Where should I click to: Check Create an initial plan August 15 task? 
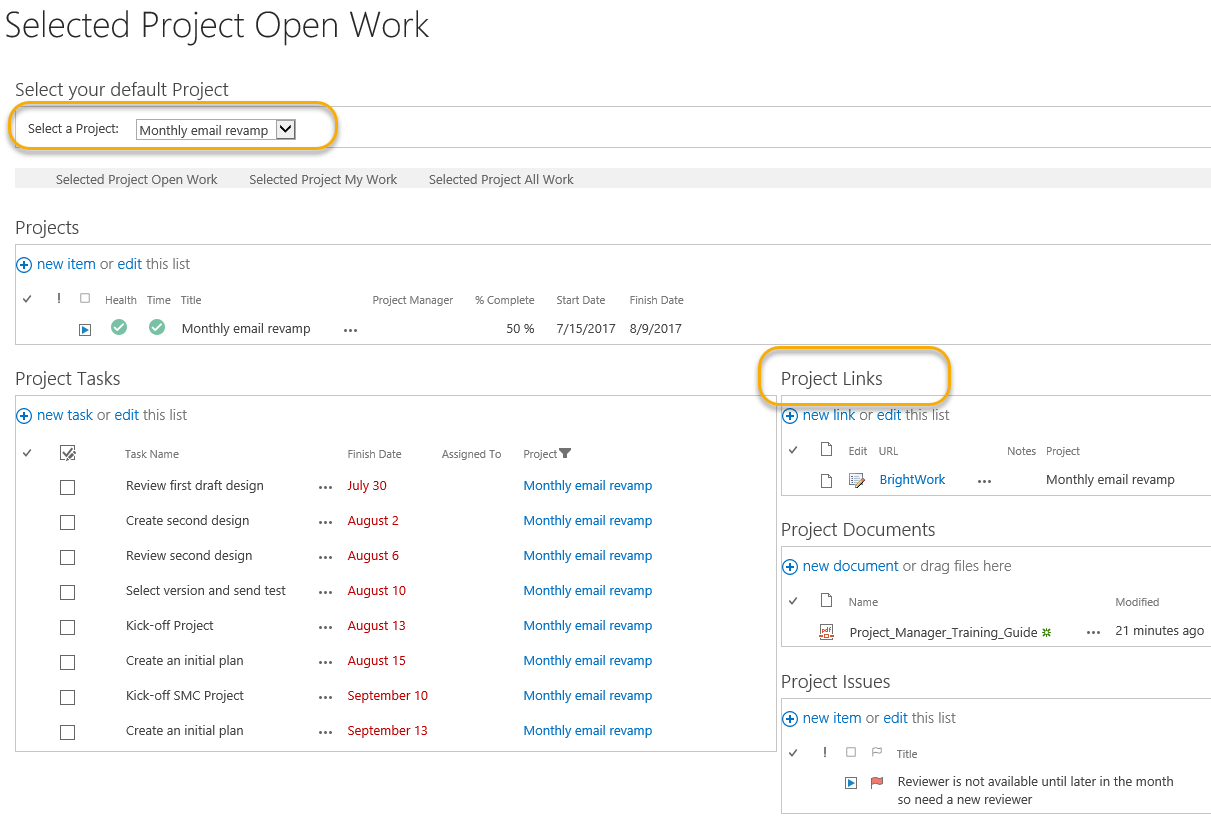pos(67,662)
